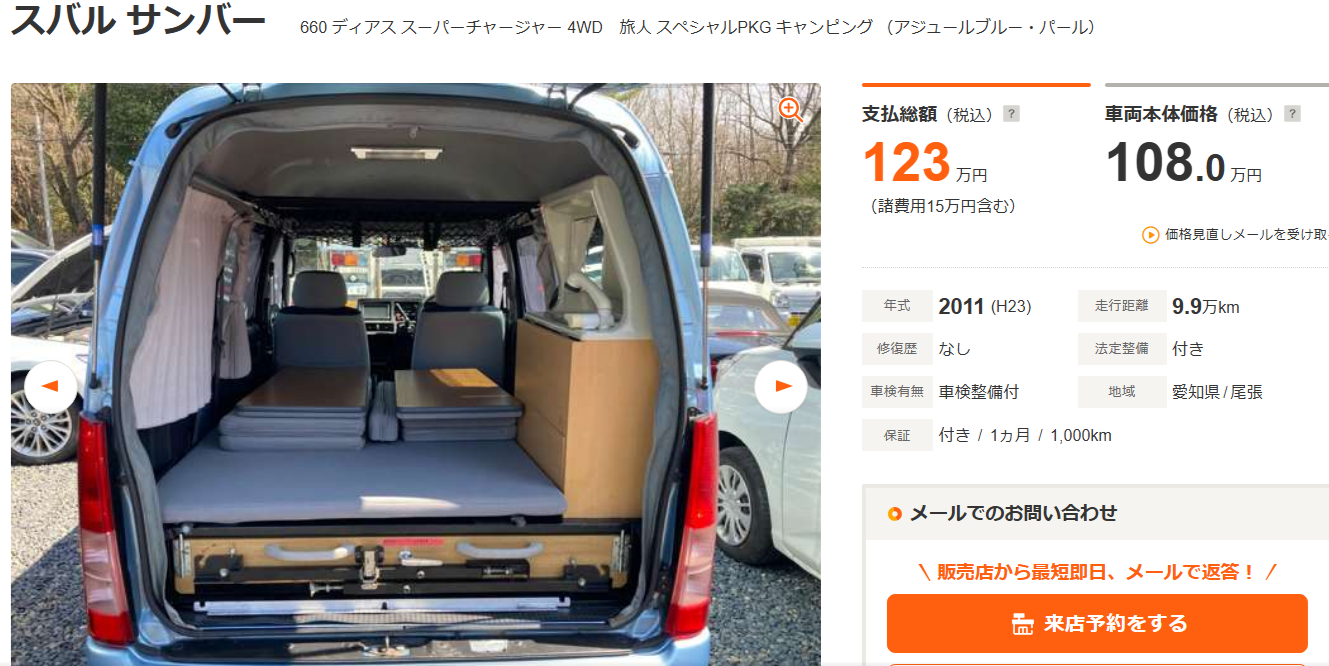
Task: Open help icon beside 支払総額
Action: coord(1011,115)
